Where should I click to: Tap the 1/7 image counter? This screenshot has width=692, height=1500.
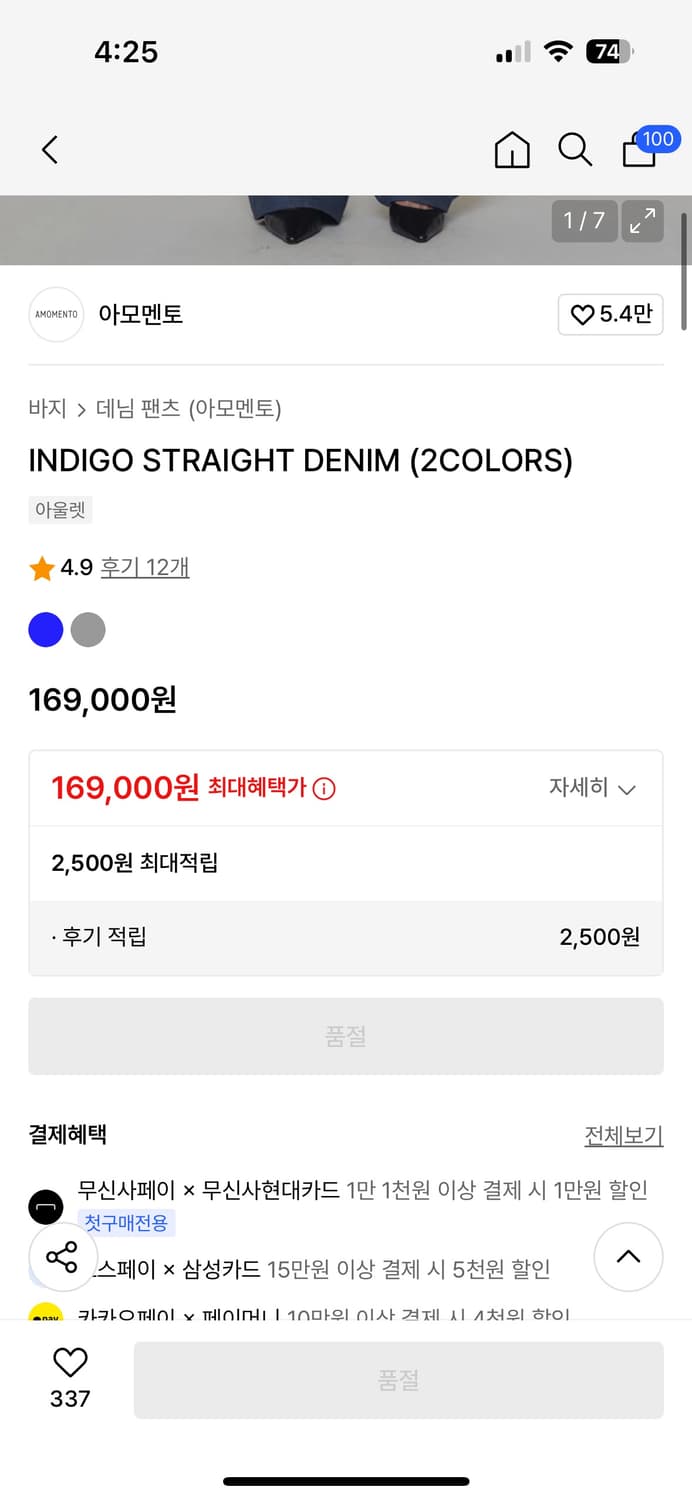584,222
